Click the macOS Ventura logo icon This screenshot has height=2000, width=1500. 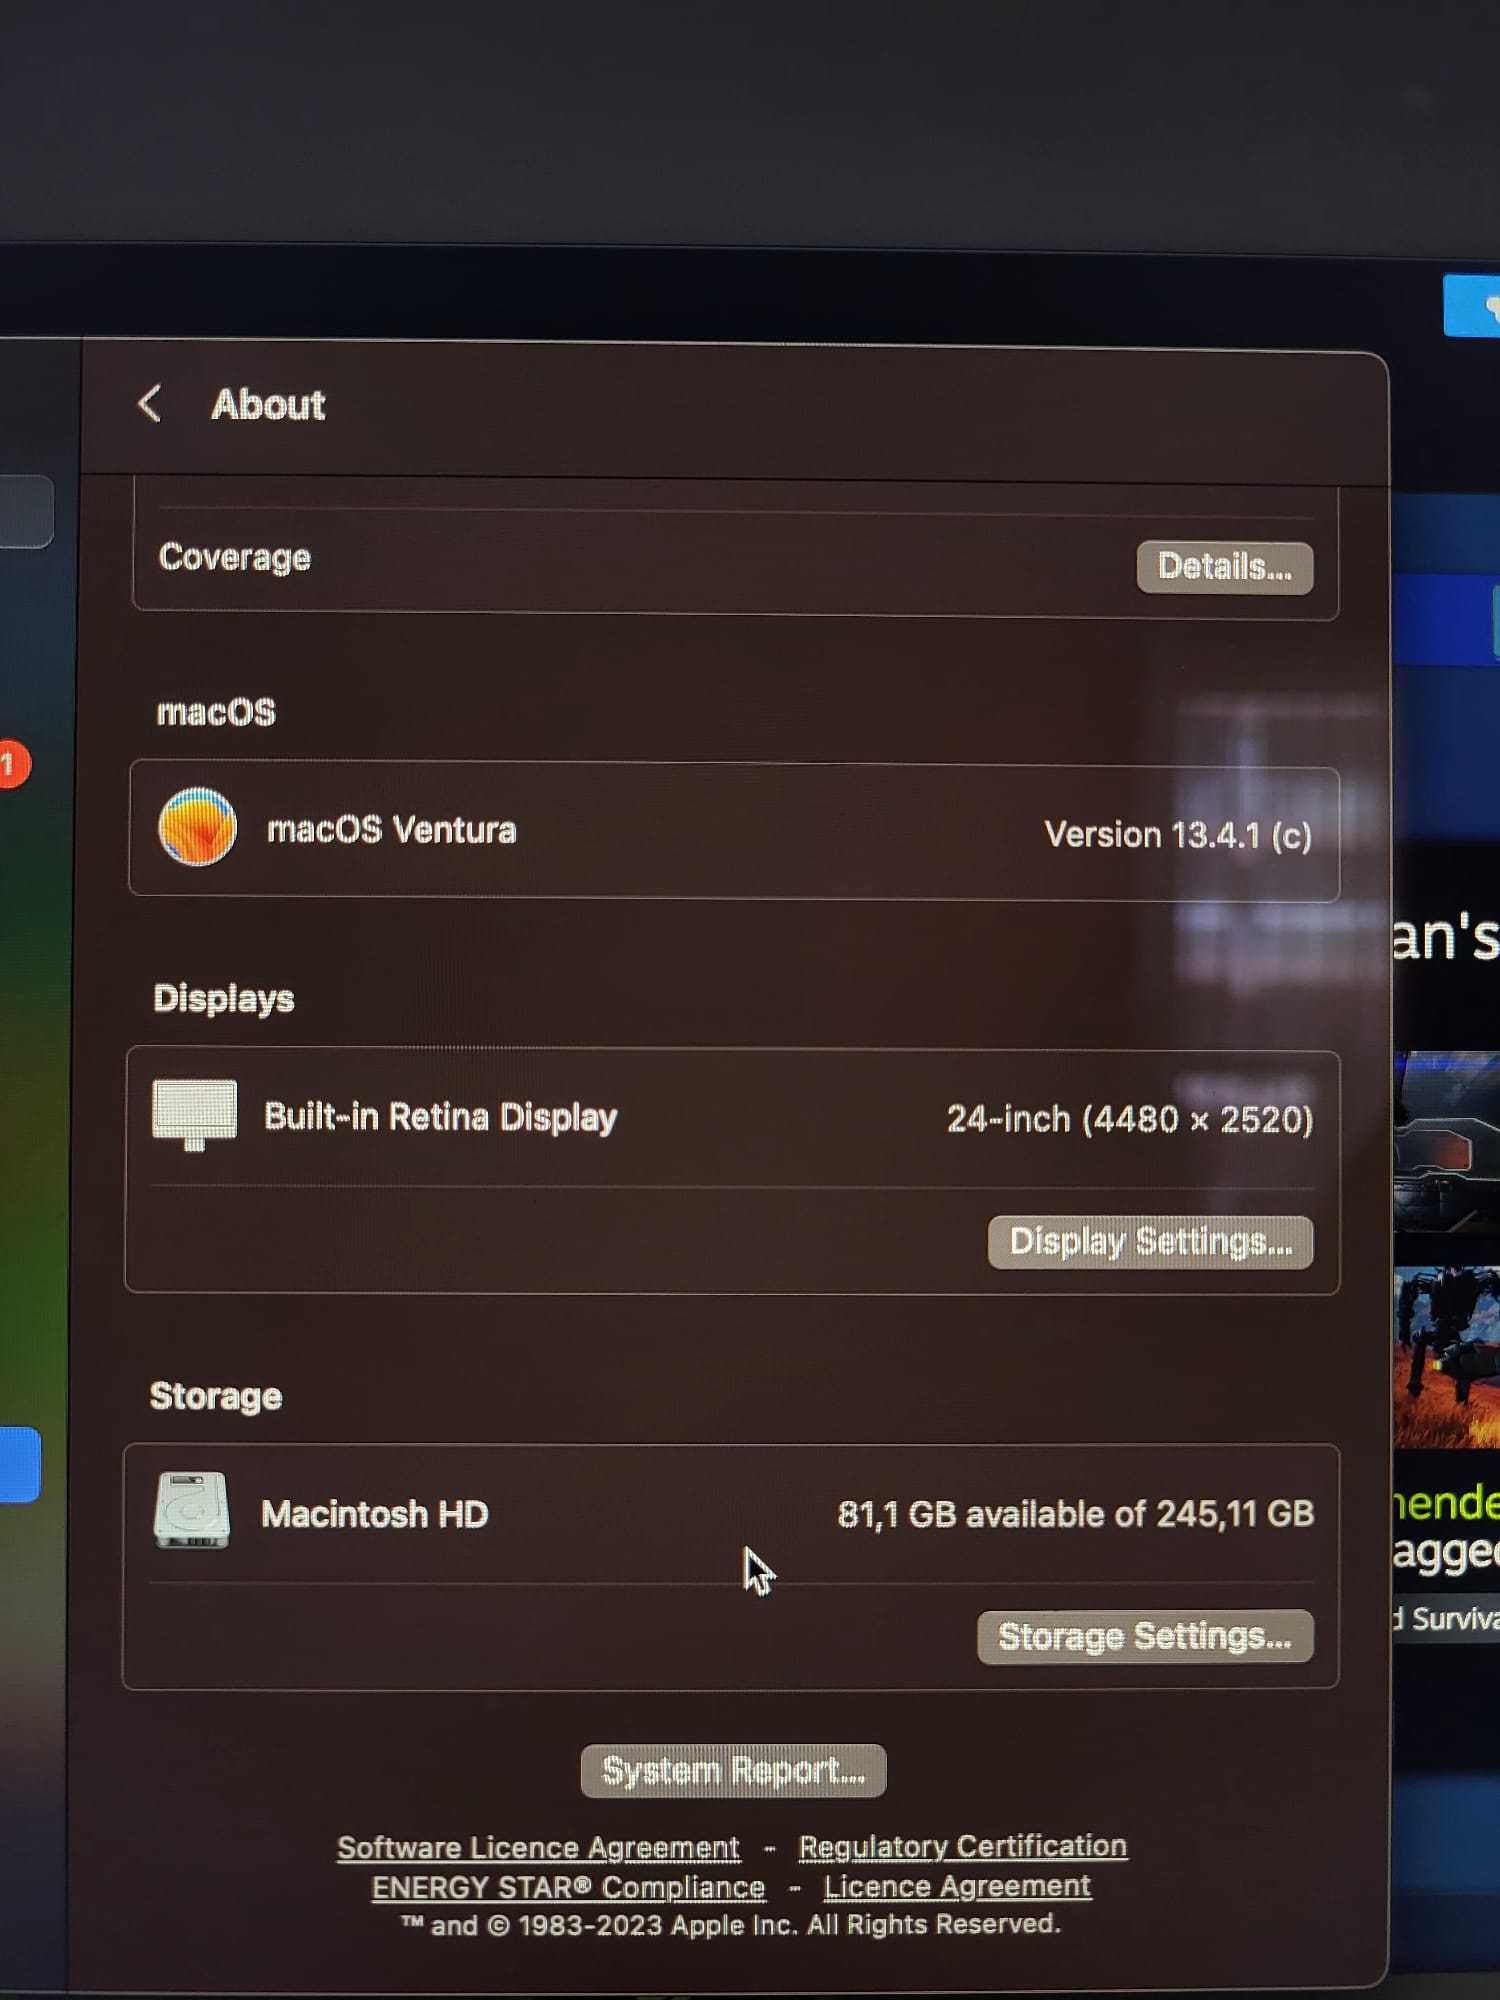(x=197, y=827)
